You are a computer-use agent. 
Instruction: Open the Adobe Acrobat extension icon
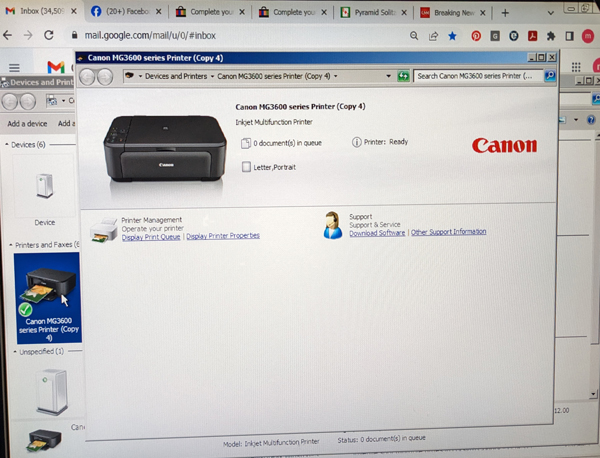coord(532,36)
